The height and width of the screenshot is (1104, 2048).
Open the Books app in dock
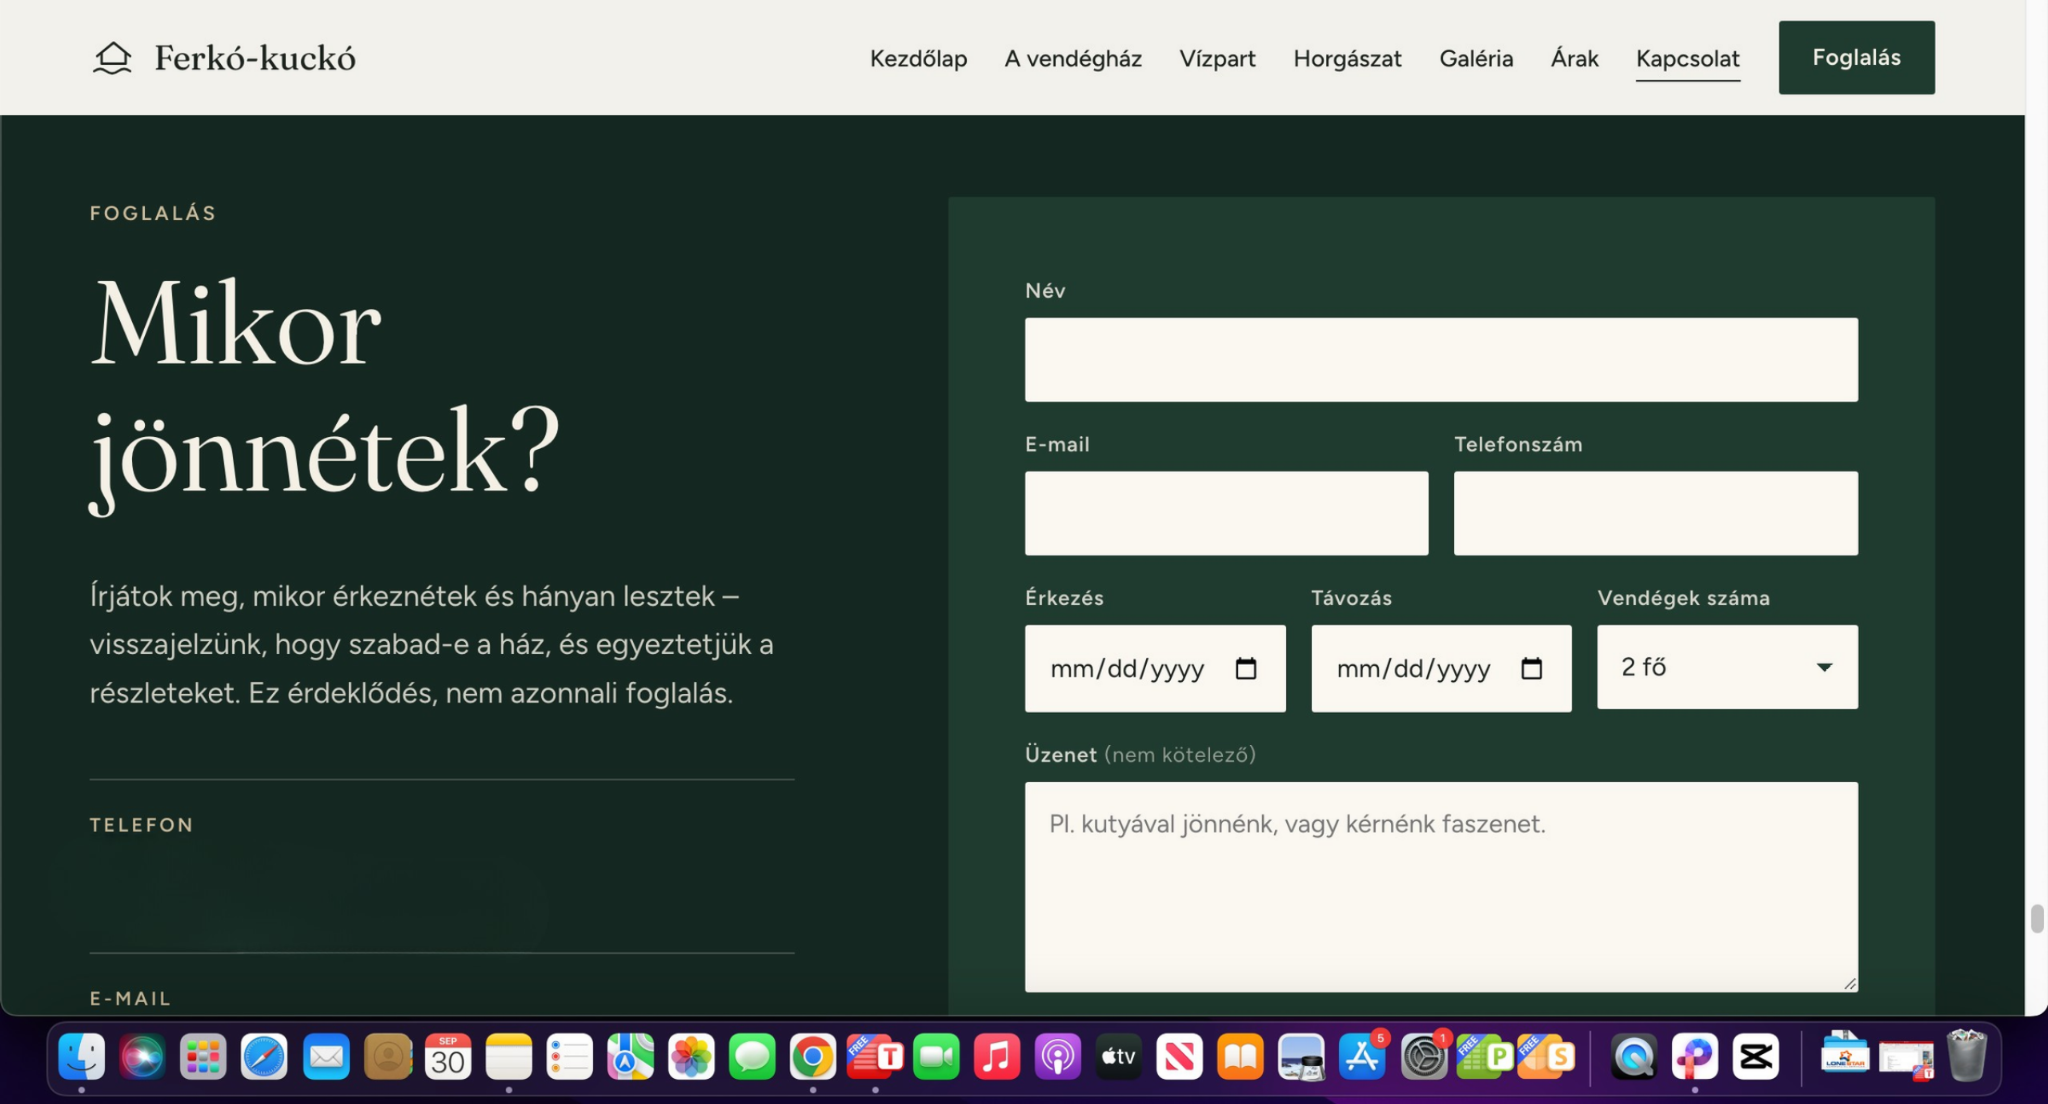[x=1240, y=1056]
